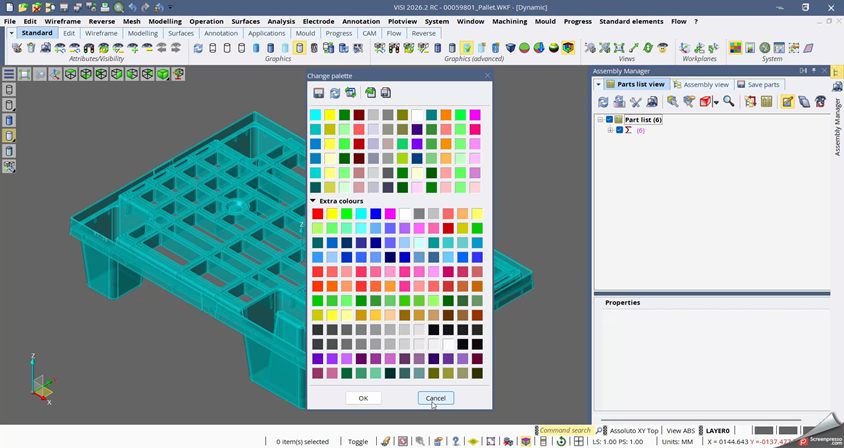Switch to the Assembly view tab
The image size is (844, 448).
tap(701, 85)
